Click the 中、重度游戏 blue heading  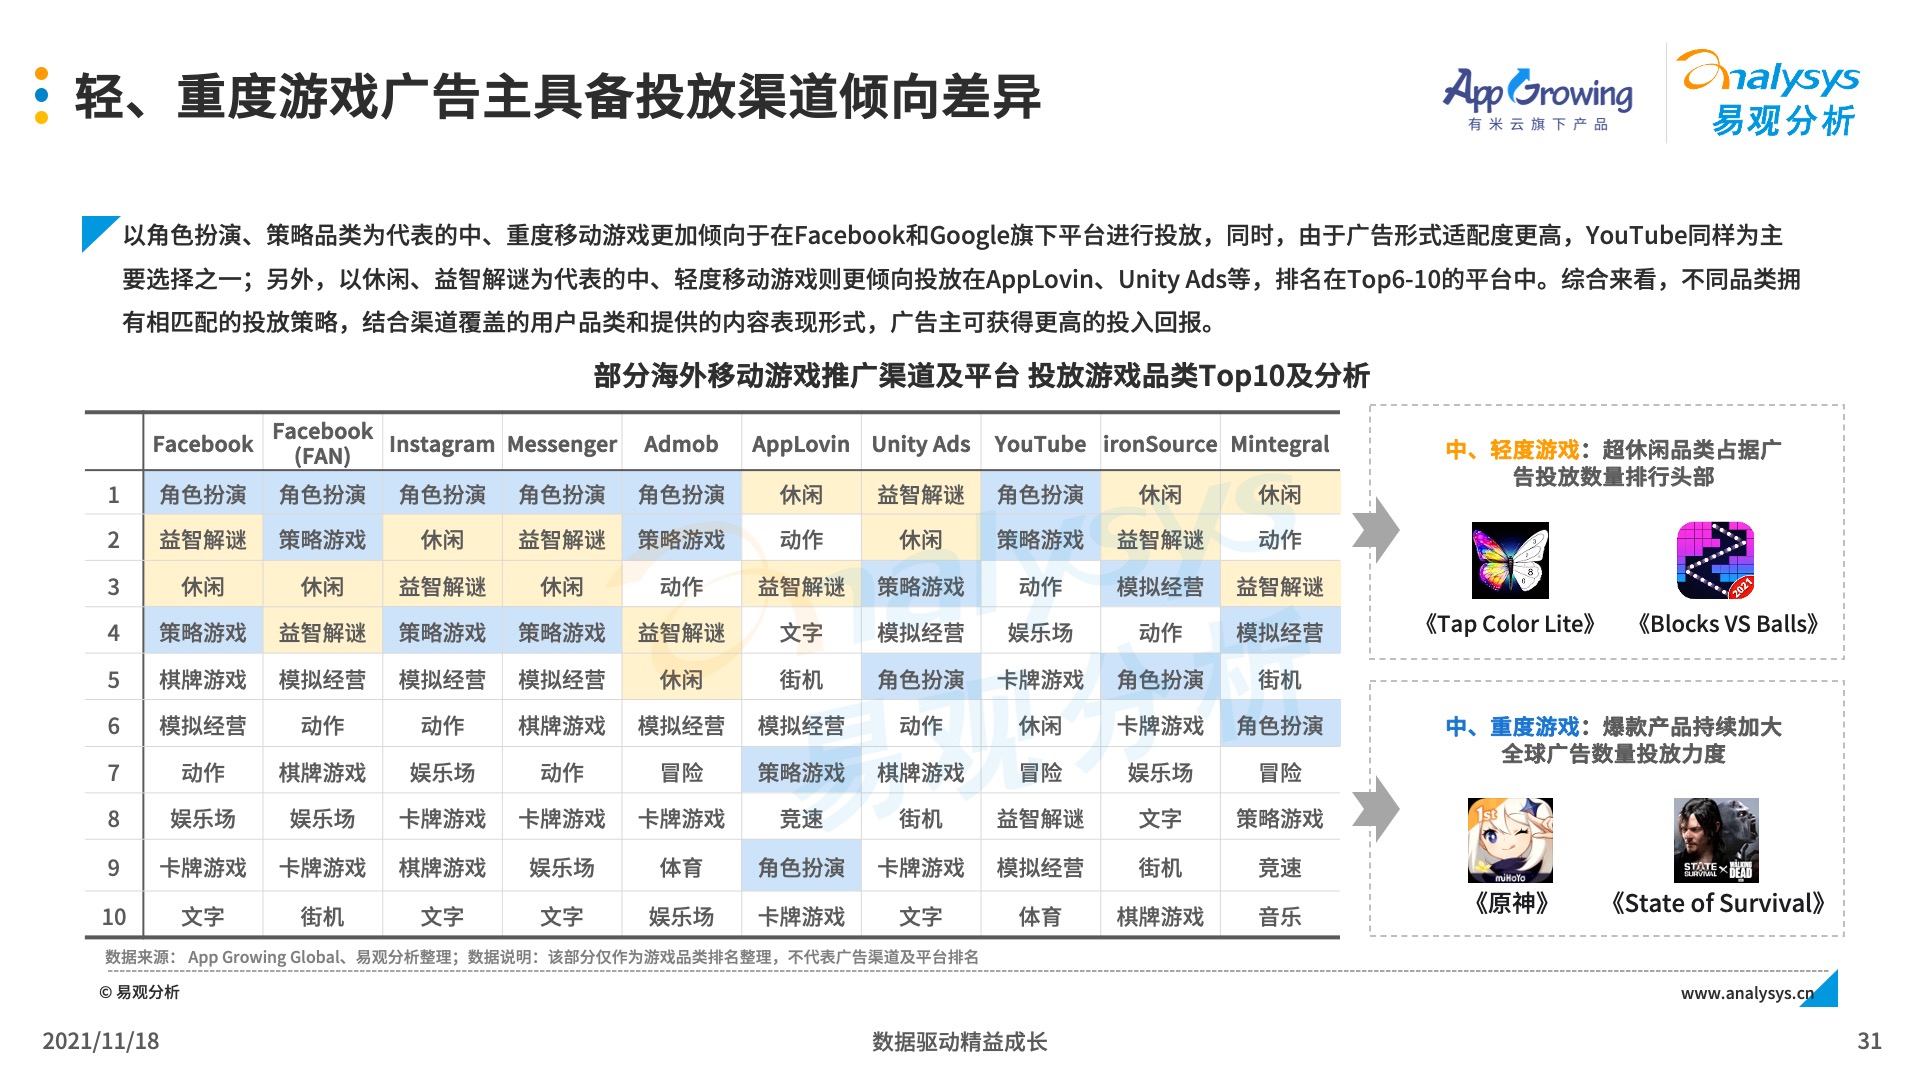coord(1511,727)
